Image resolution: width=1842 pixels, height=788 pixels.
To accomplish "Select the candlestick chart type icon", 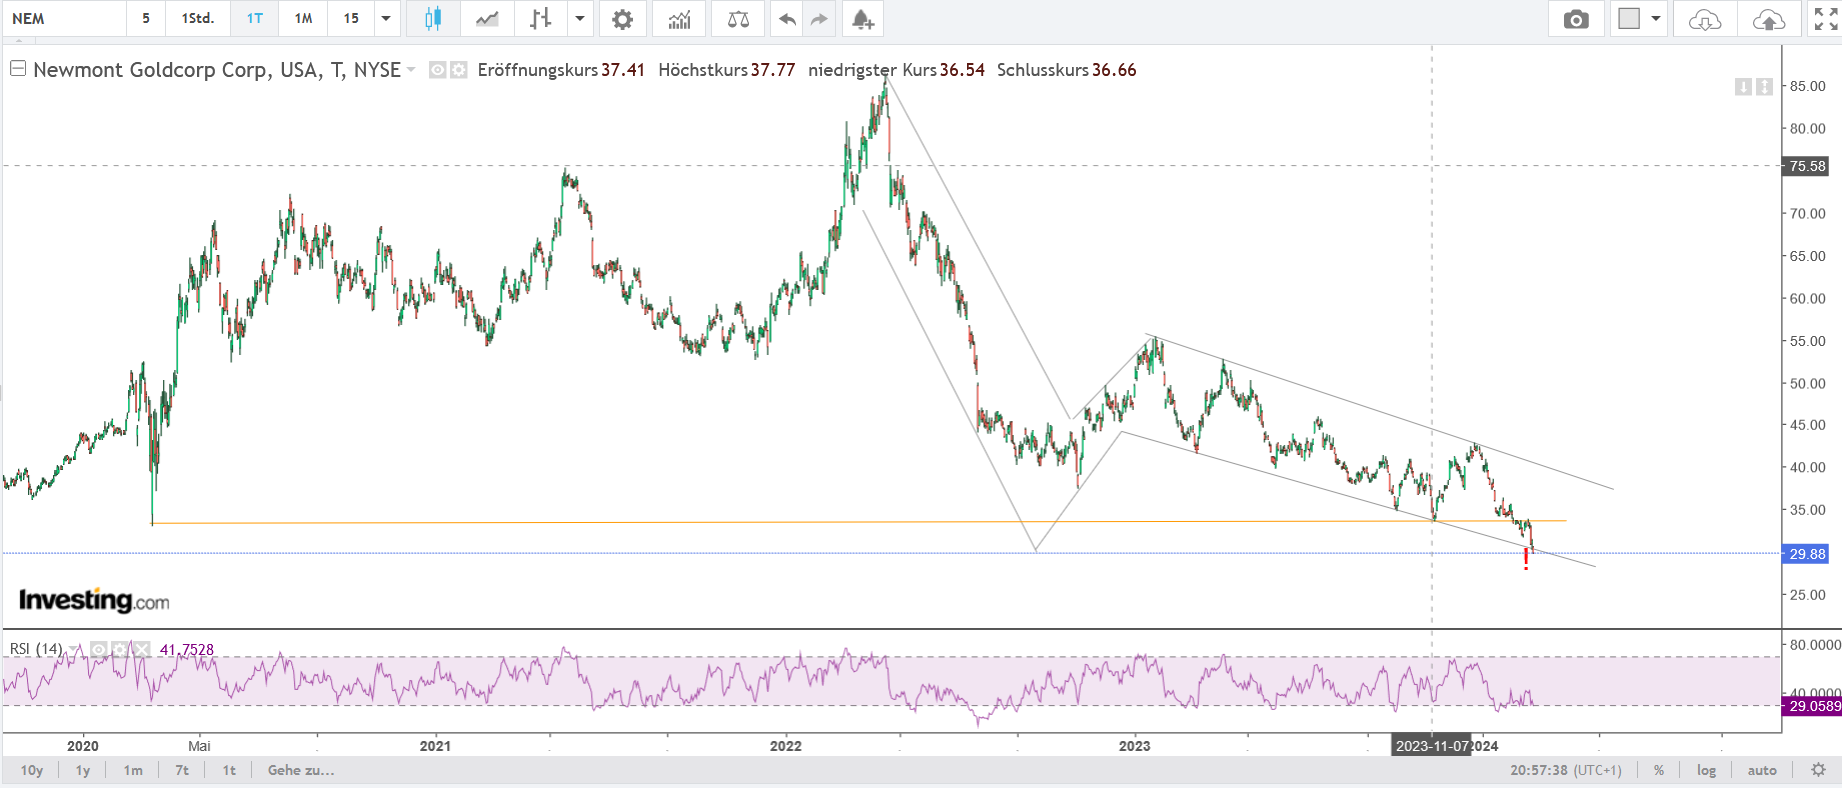I will point(433,19).
